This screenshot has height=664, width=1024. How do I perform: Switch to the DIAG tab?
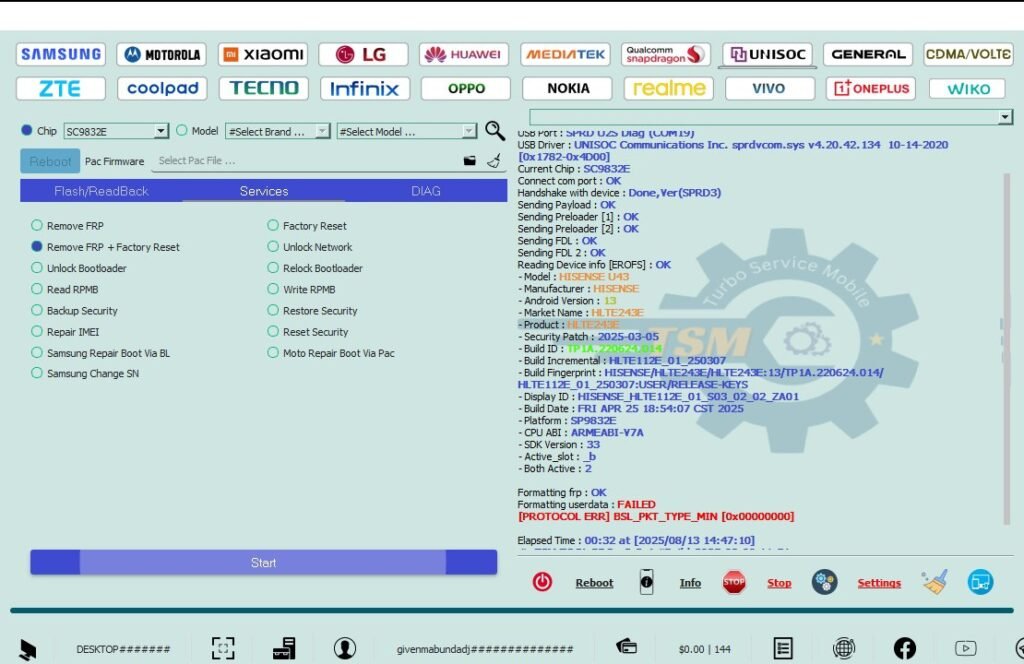(x=426, y=191)
